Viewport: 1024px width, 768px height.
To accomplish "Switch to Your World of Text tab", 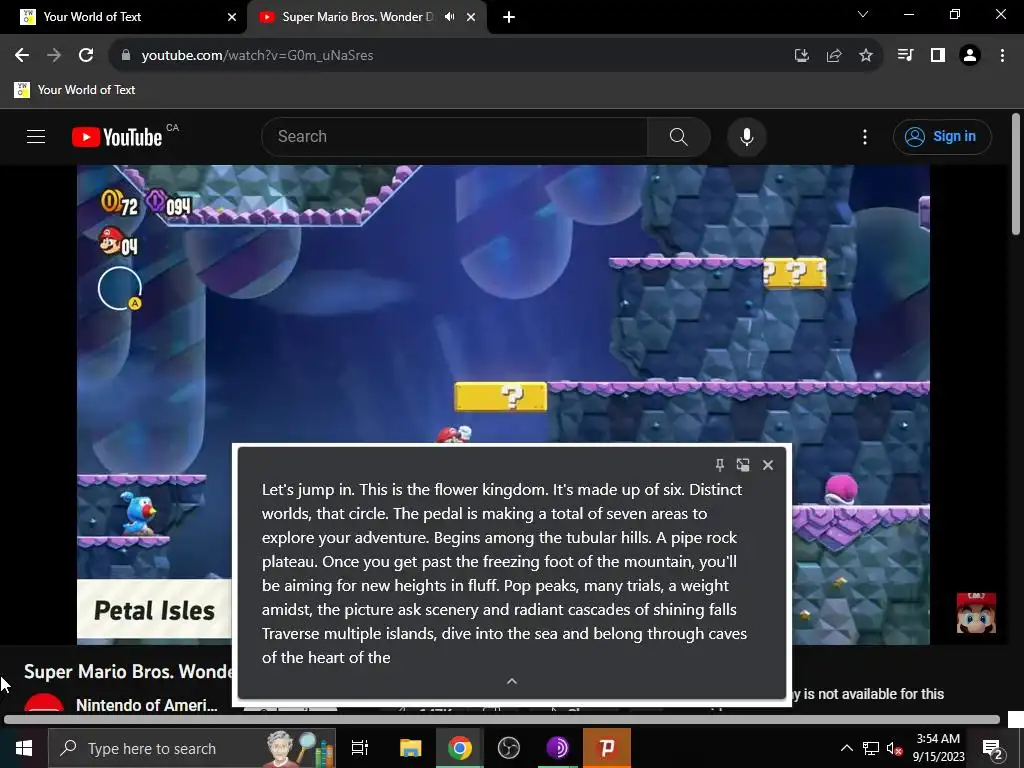I will [123, 17].
